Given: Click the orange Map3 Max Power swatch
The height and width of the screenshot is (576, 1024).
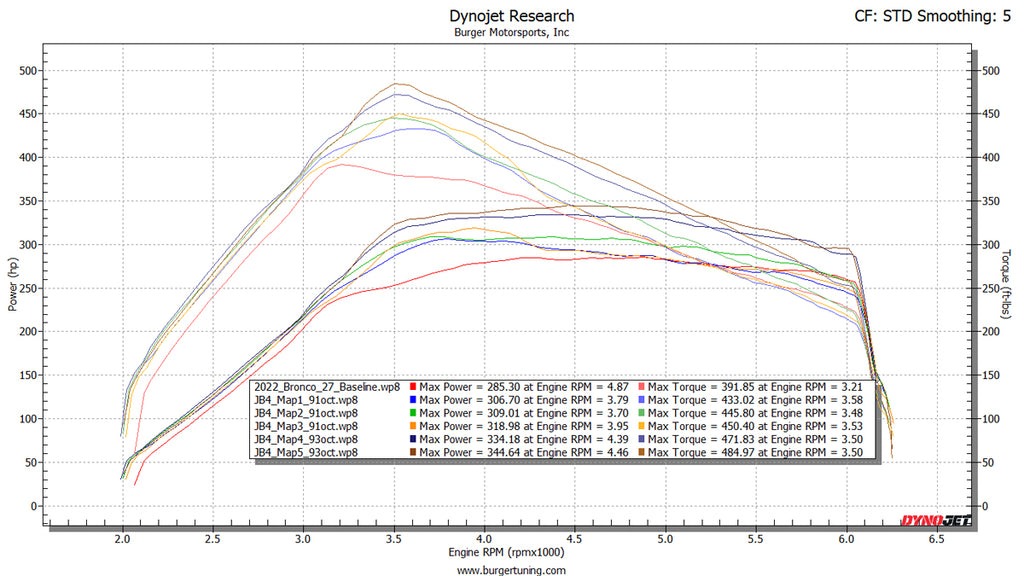Looking at the screenshot, I should 411,426.
